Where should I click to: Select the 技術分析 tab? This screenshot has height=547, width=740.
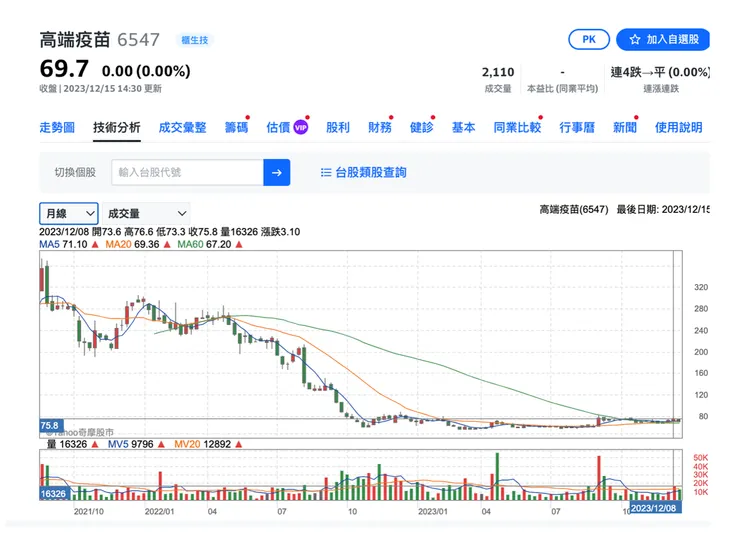pos(117,127)
